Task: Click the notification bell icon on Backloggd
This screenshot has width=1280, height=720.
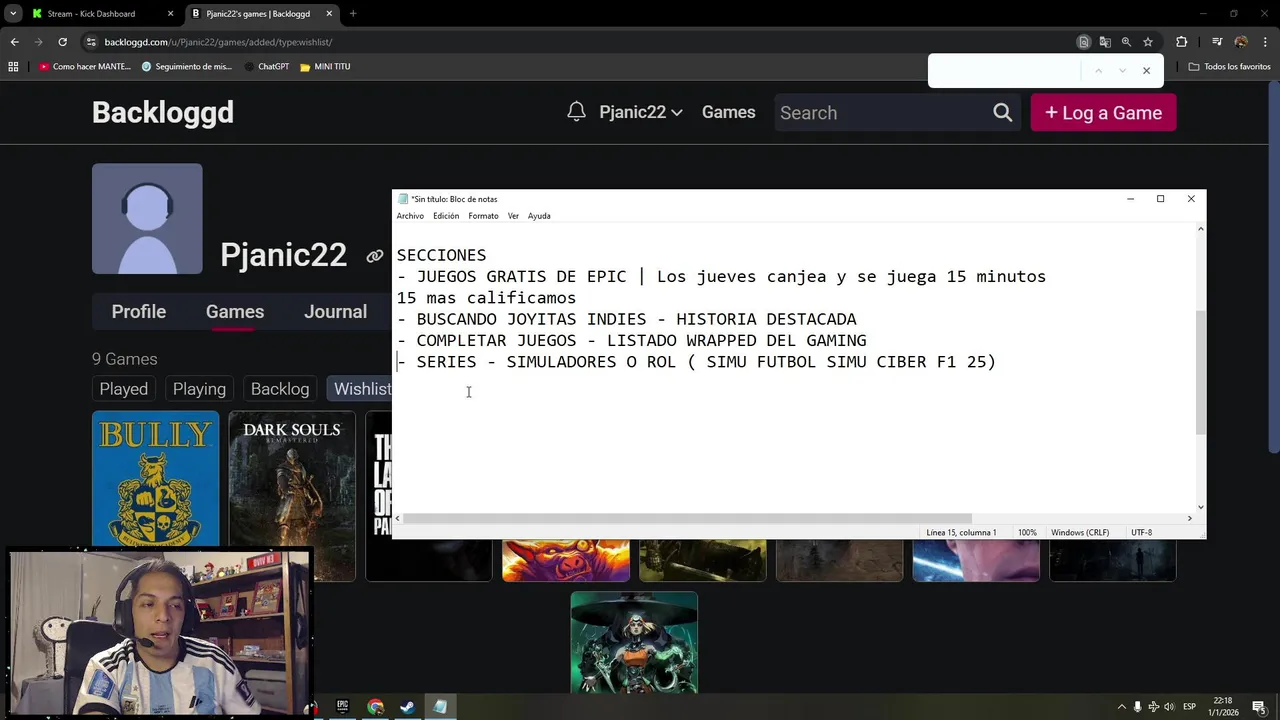Action: coord(576,112)
